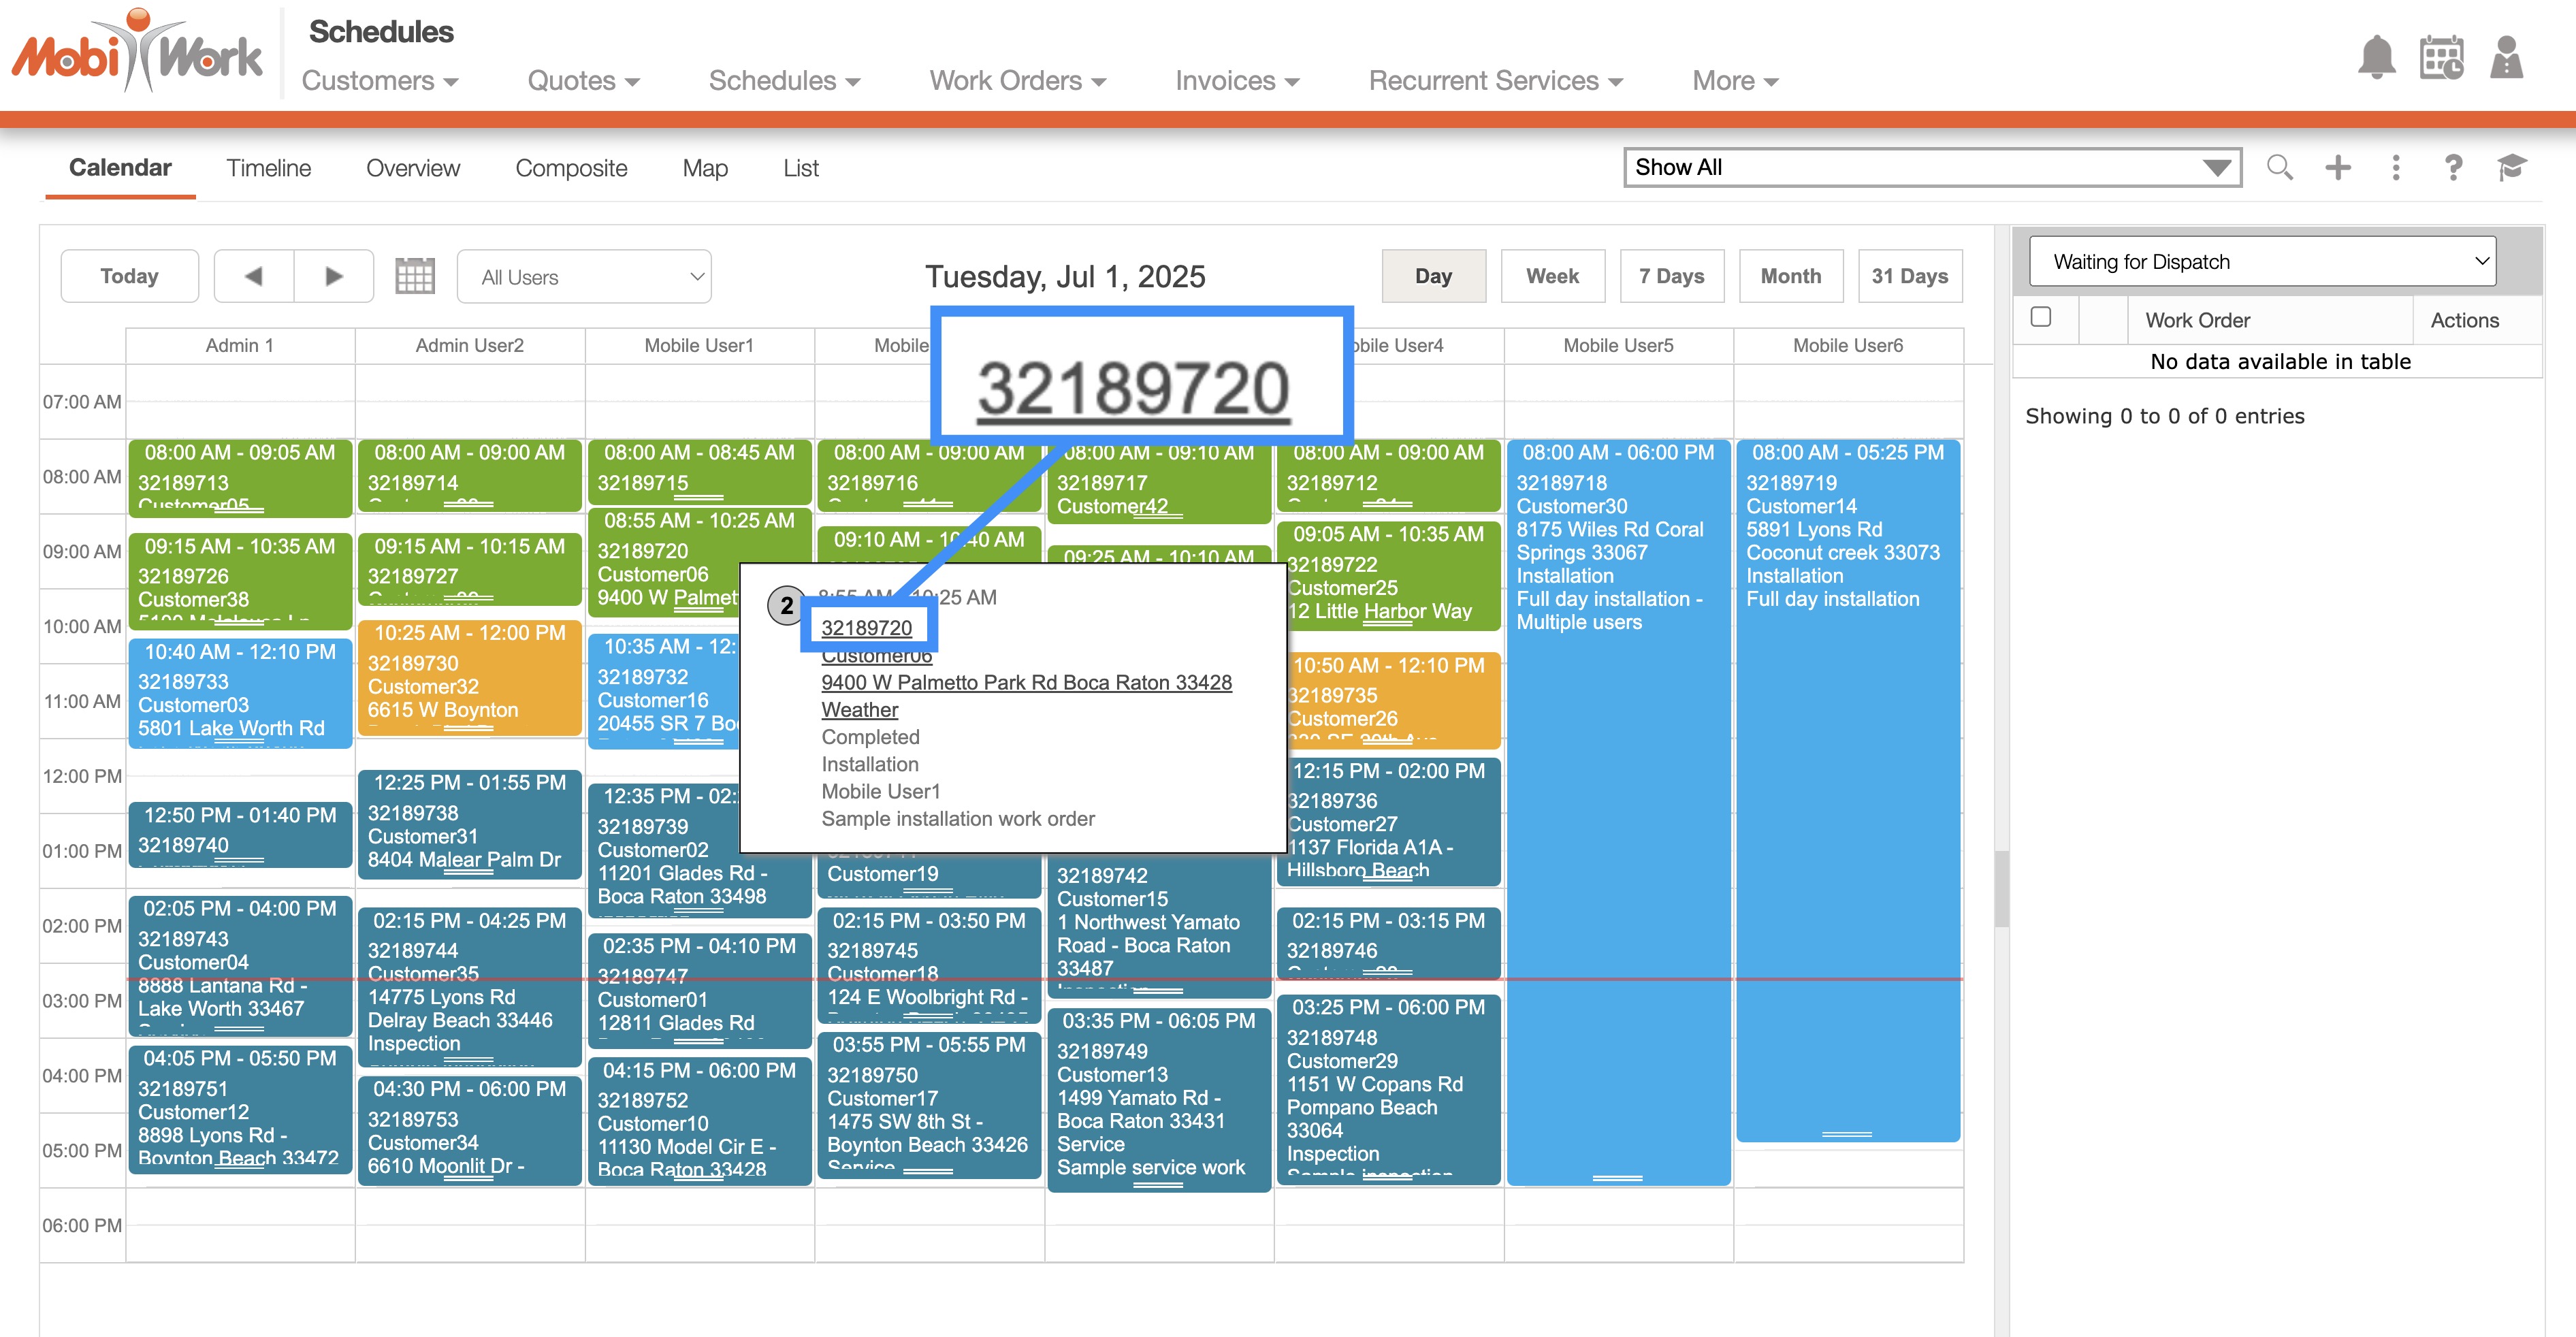Click the orange 32189730 schedule block
This screenshot has width=2576, height=1337.
(x=469, y=676)
